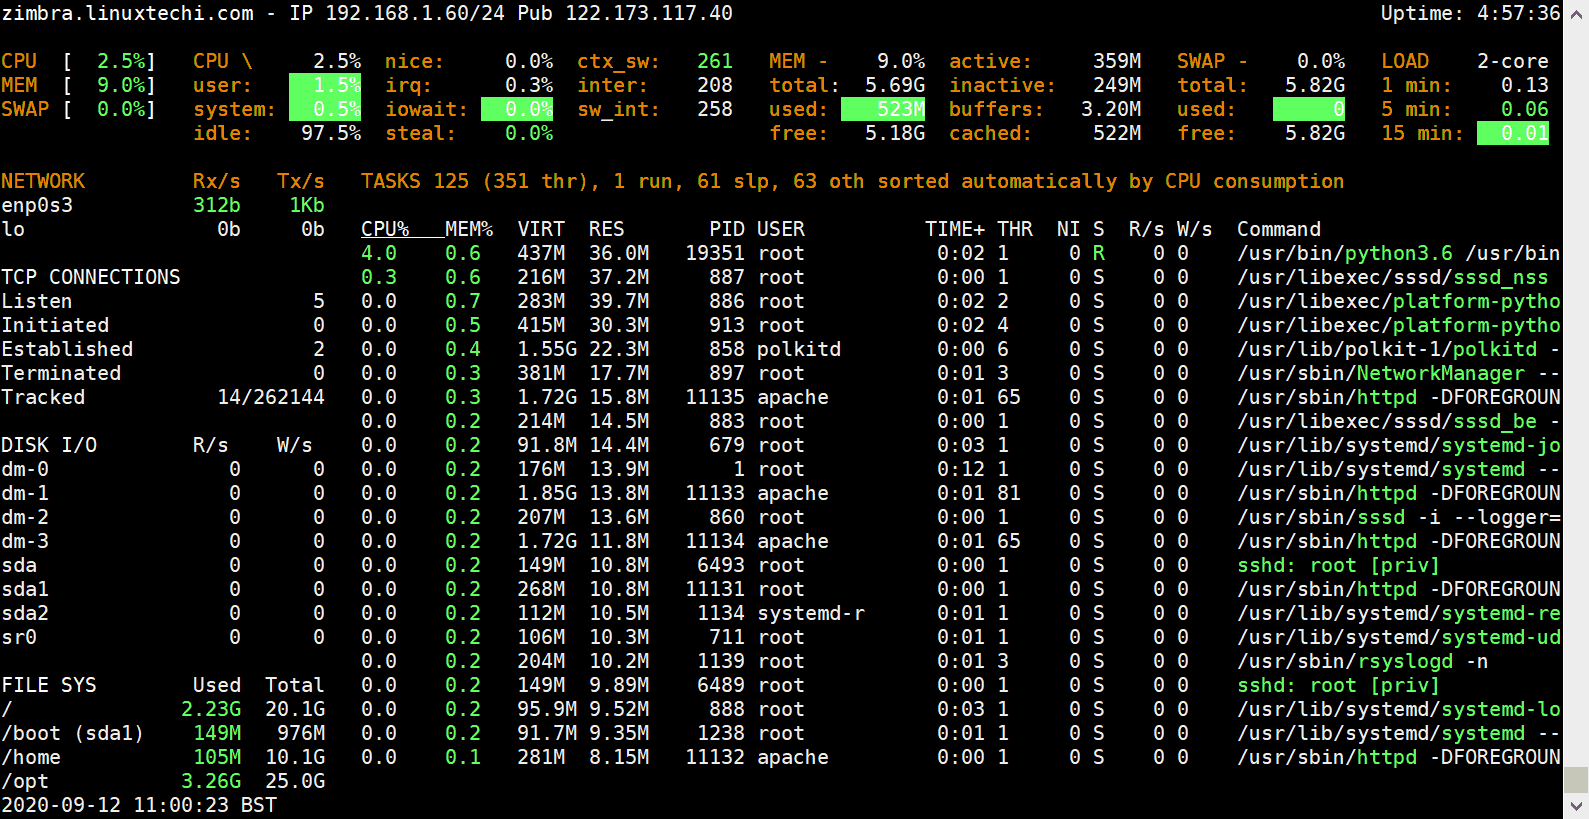1589x819 pixels.
Task: Click the CPU 2.5% summary bar
Action: click(x=79, y=61)
